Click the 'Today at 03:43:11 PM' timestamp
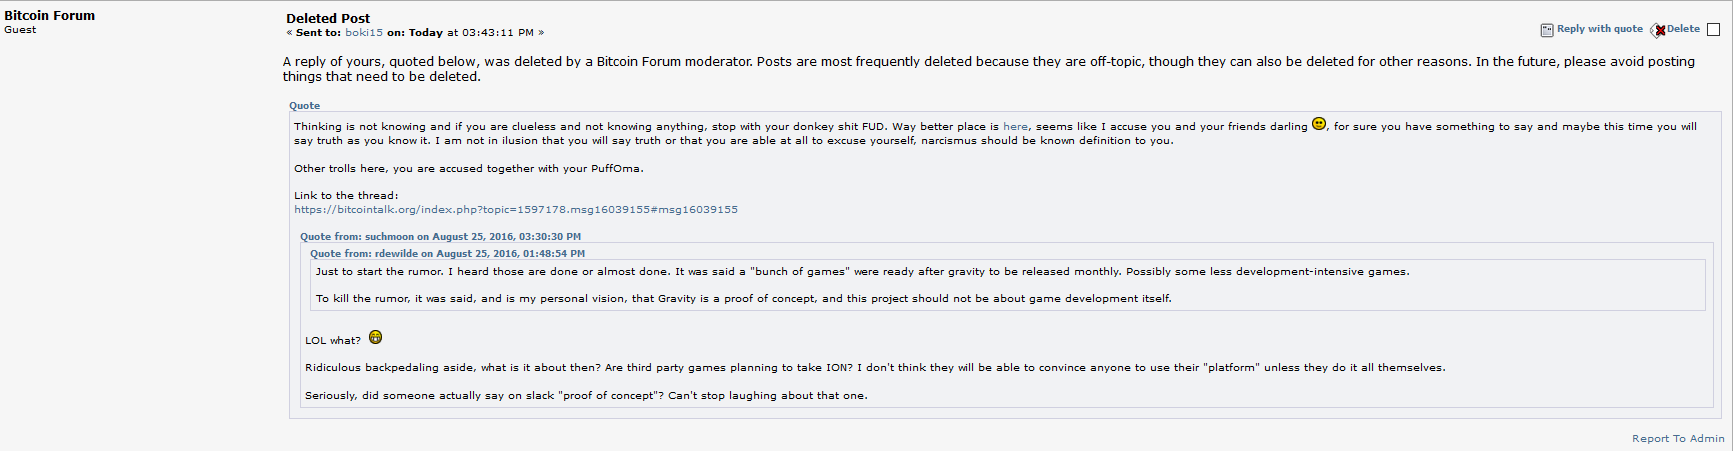Image resolution: width=1733 pixels, height=451 pixels. click(471, 33)
